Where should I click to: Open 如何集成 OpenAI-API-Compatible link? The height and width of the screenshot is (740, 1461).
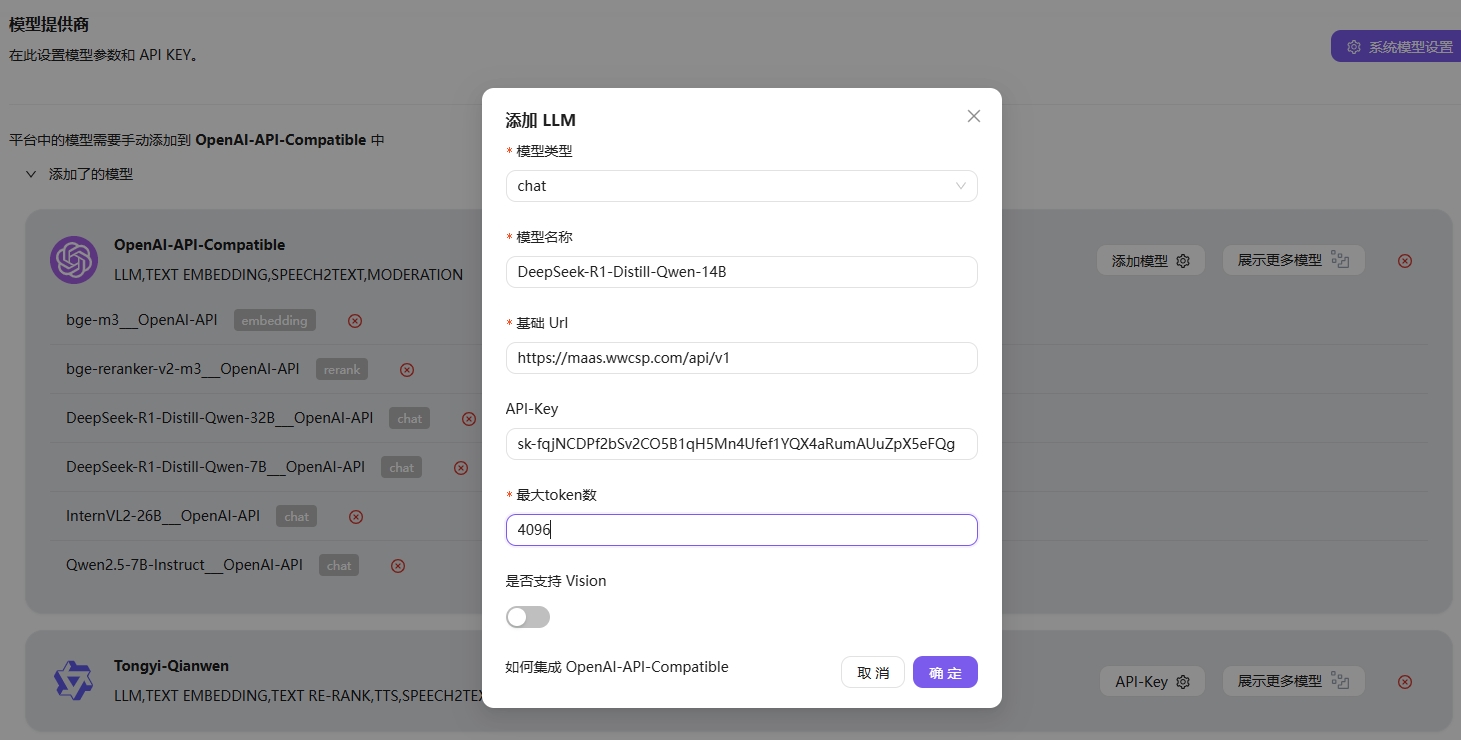tap(617, 667)
